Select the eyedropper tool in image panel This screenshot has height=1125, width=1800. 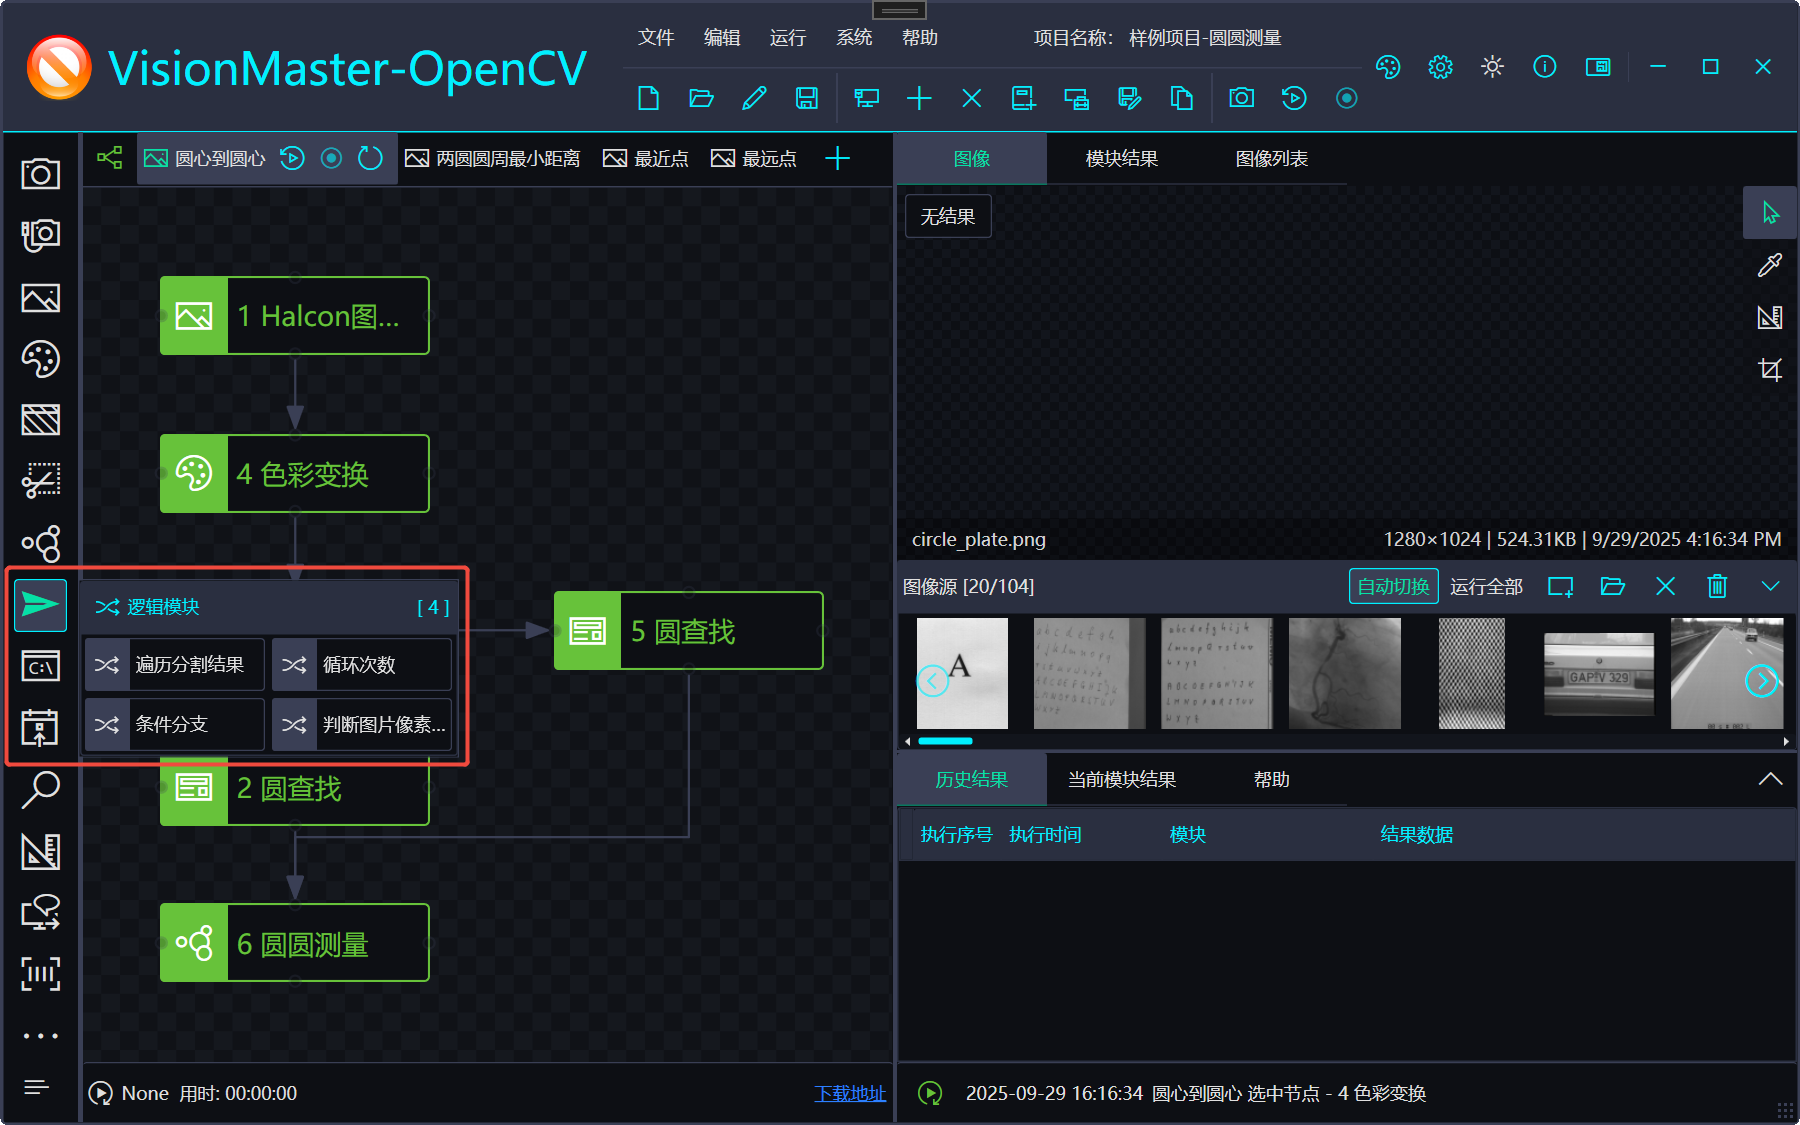coord(1770,265)
